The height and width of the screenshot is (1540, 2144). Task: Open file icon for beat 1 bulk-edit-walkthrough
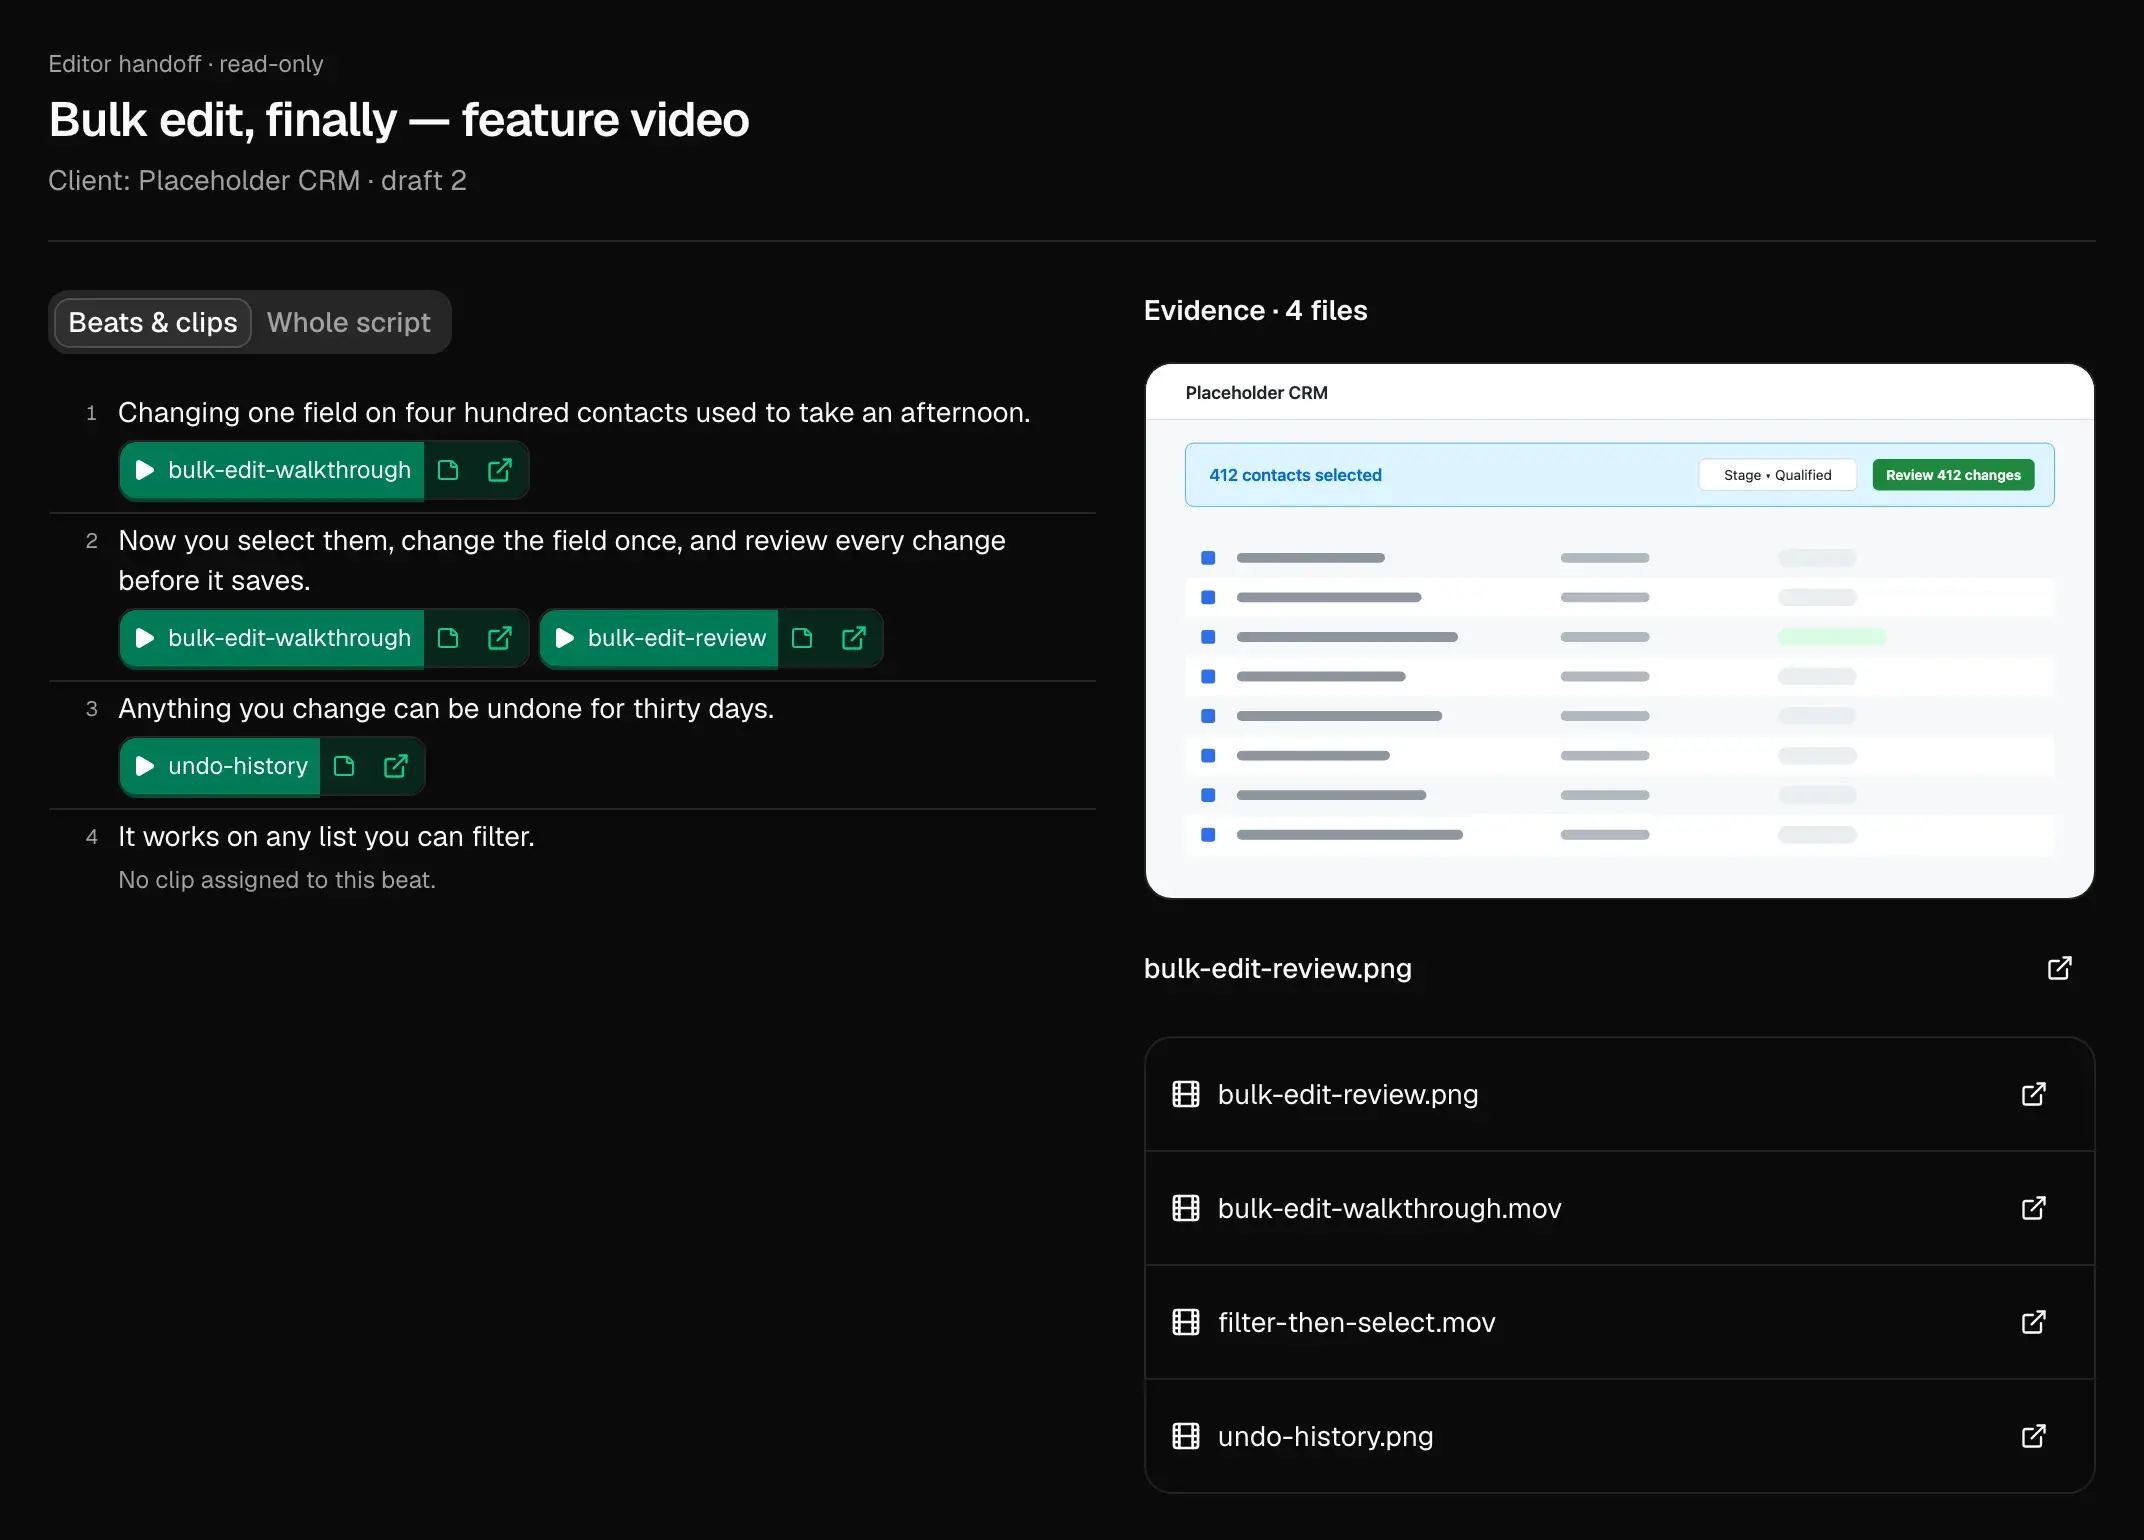pyautogui.click(x=448, y=470)
